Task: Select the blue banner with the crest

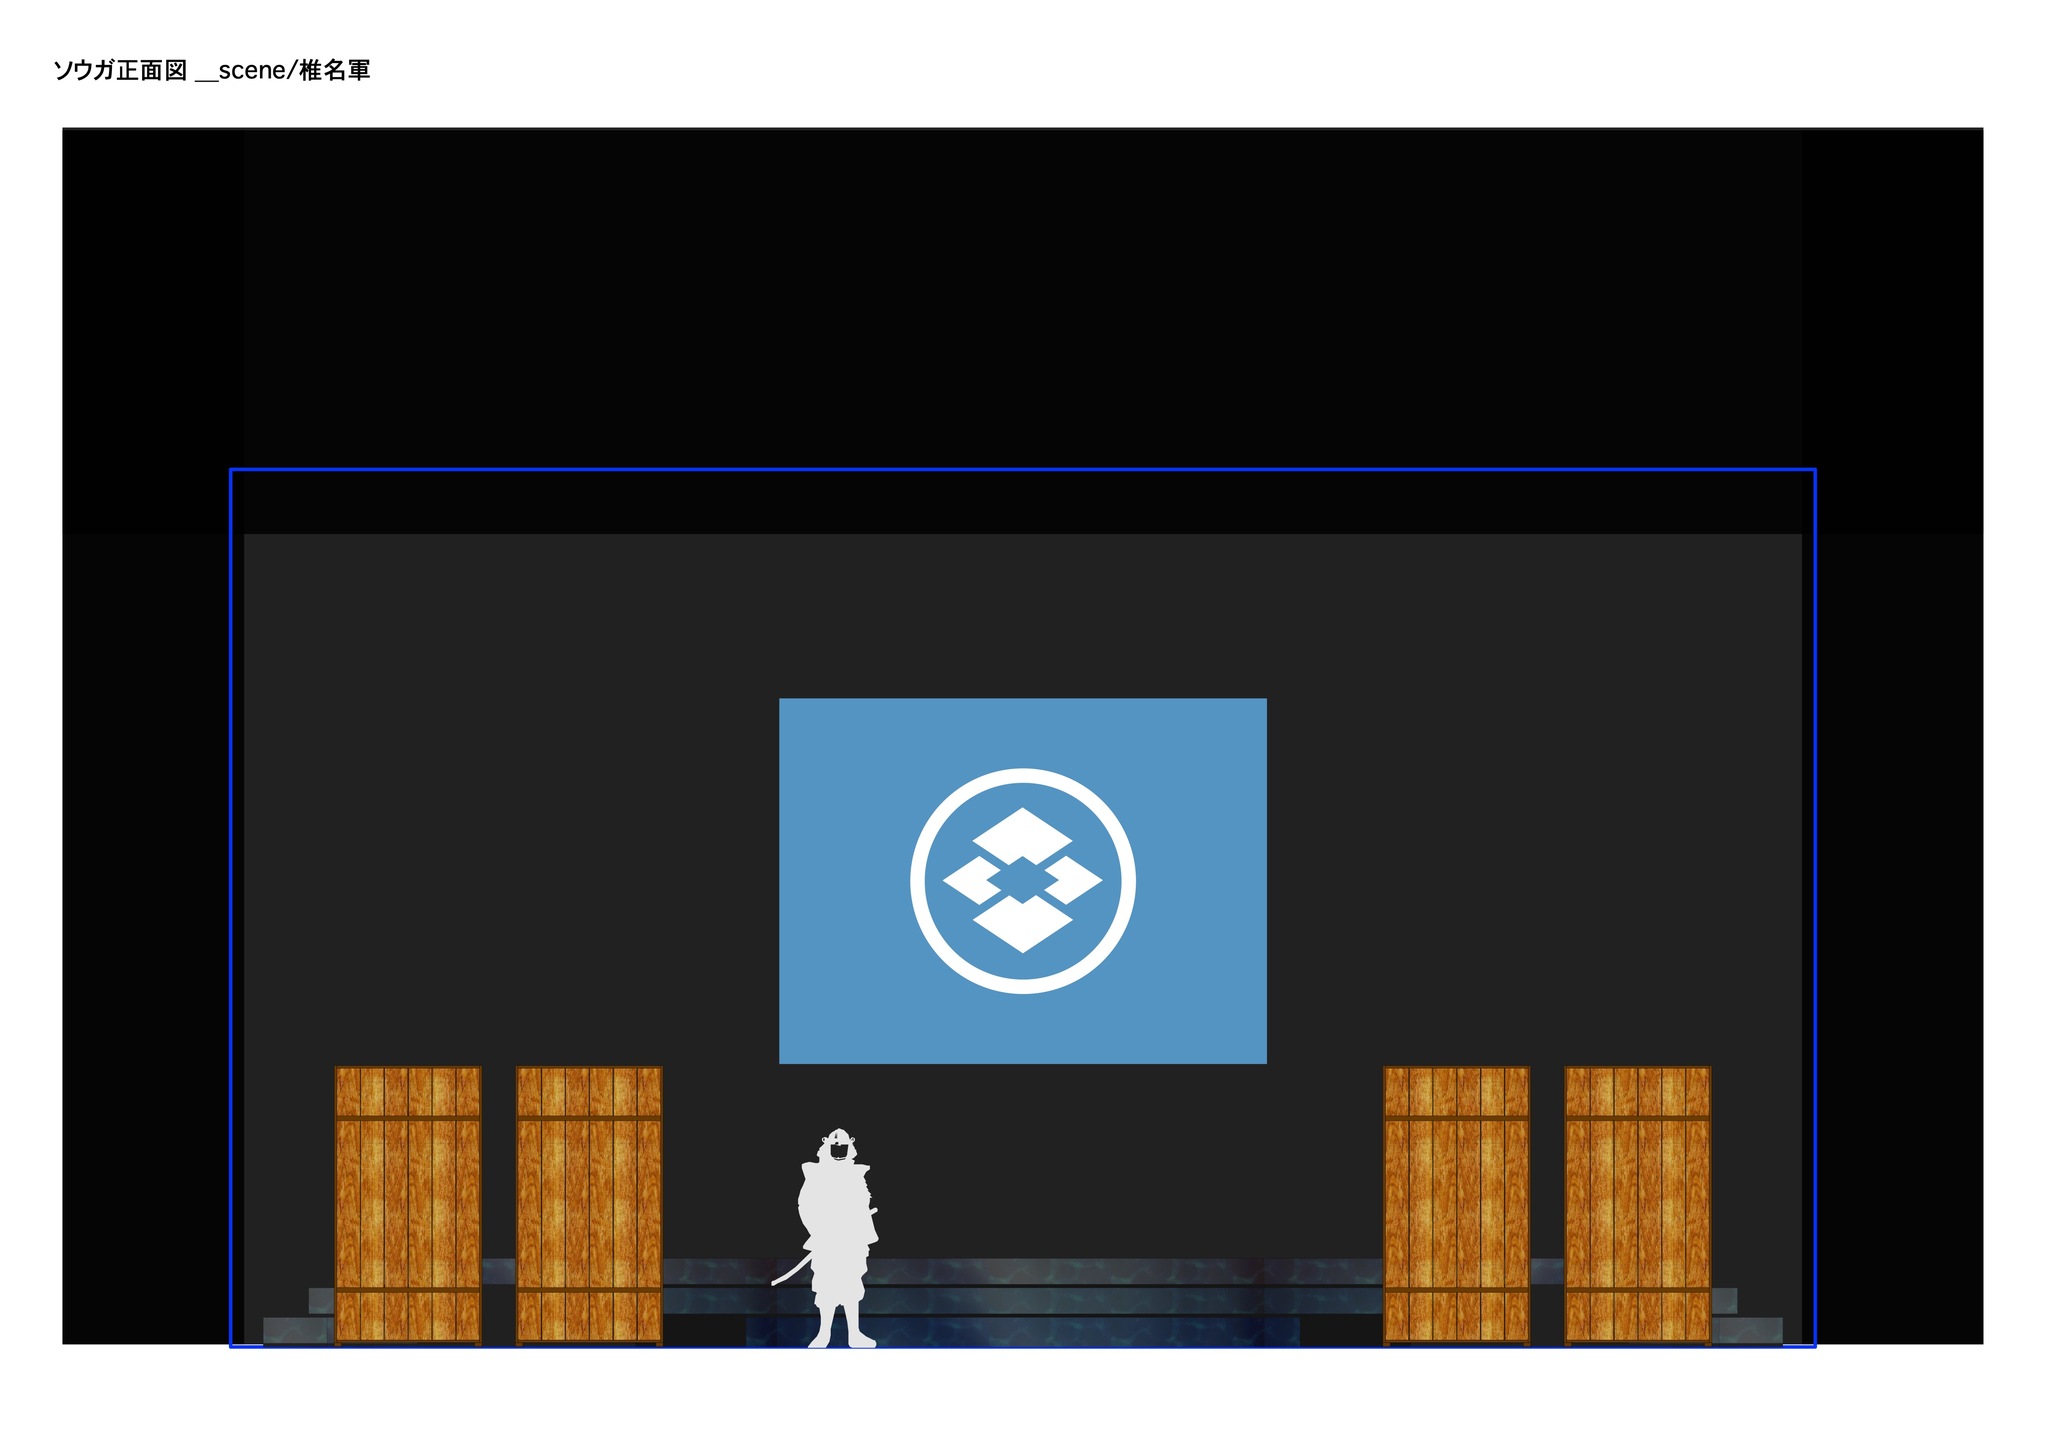Action: 1022,881
